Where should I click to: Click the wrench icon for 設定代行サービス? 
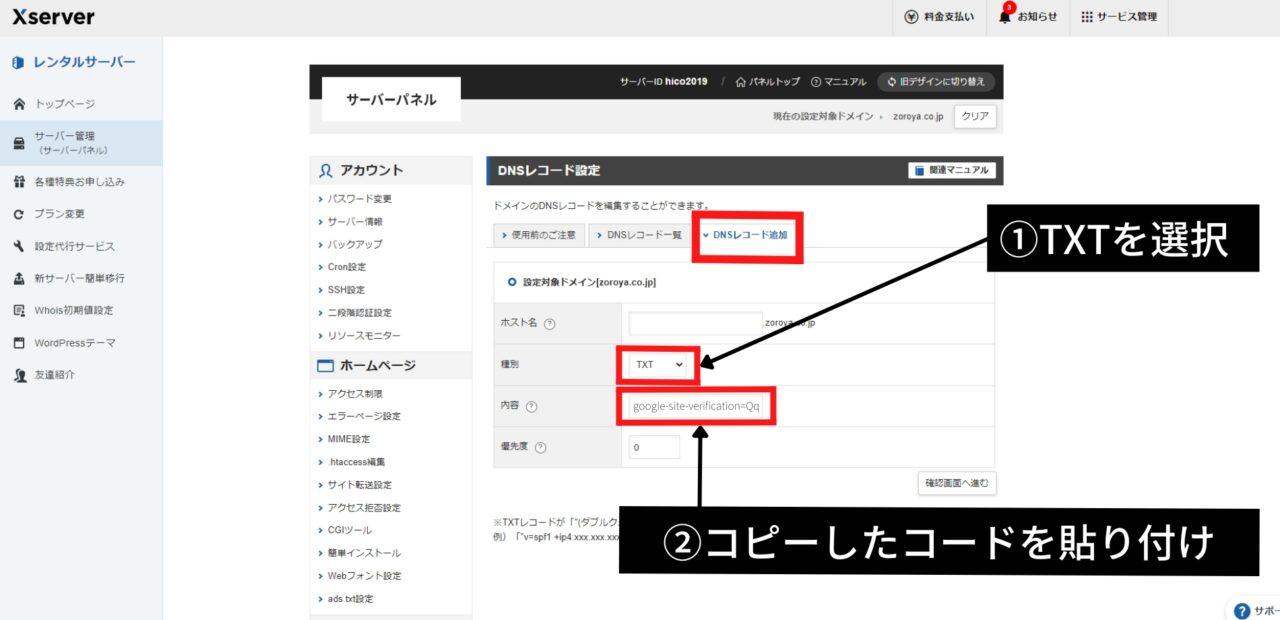(18, 246)
